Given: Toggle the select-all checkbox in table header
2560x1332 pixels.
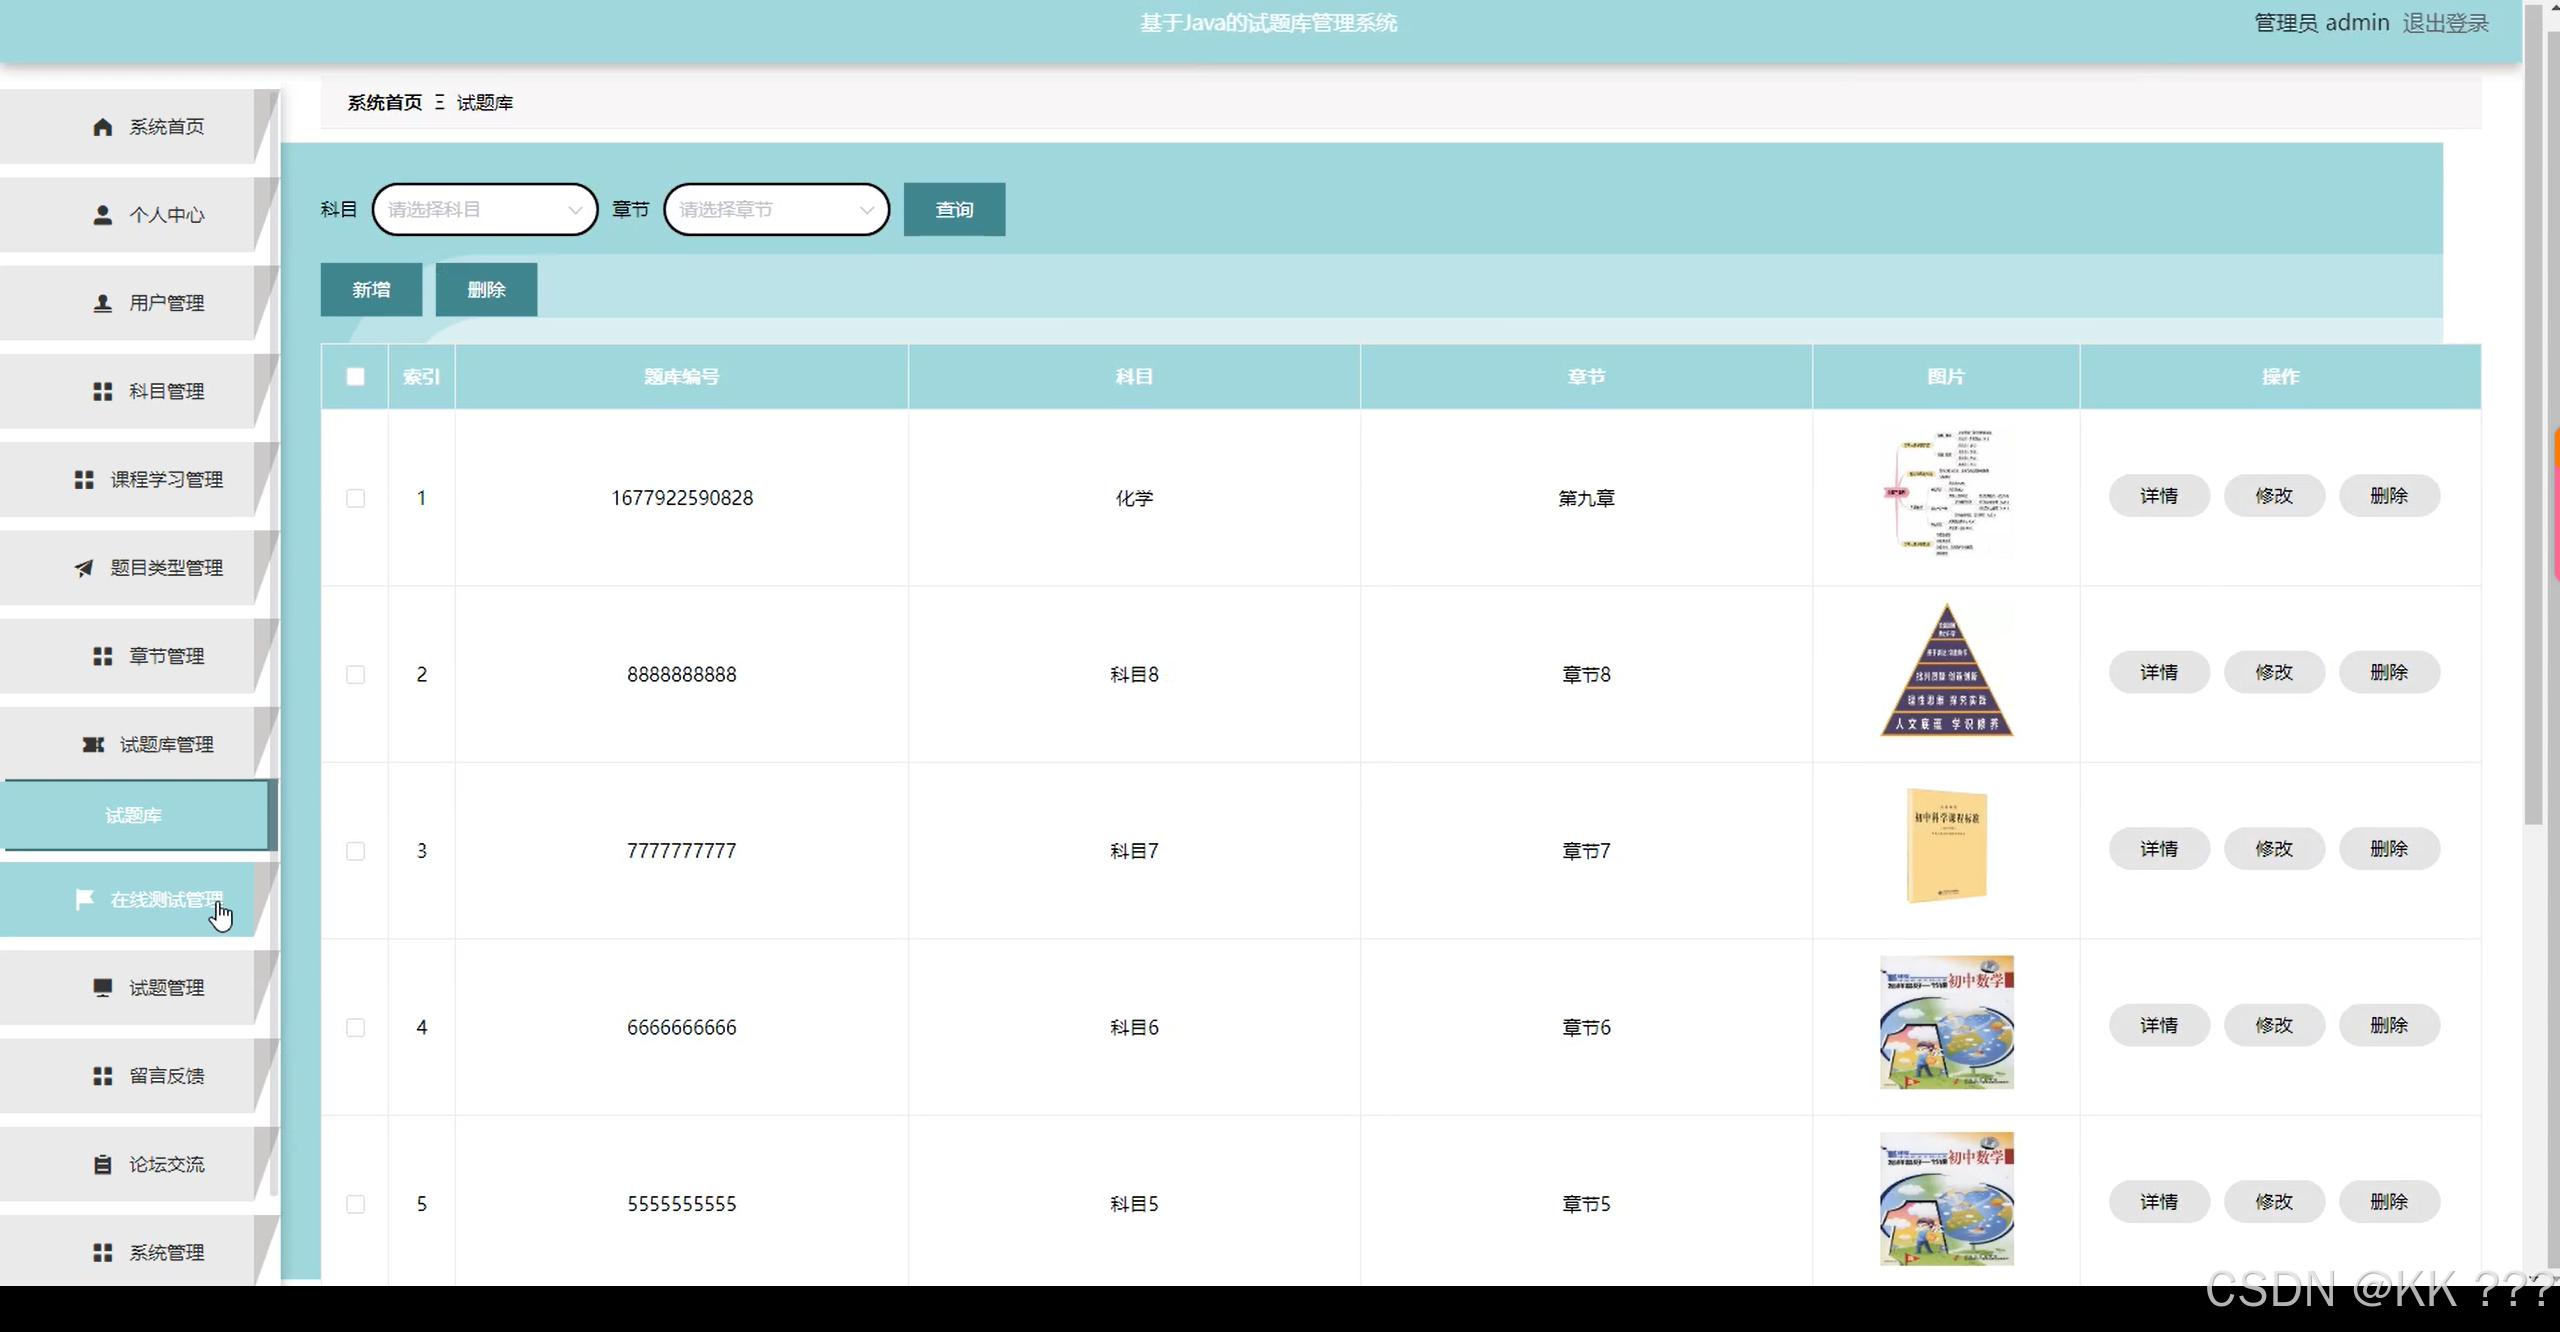Looking at the screenshot, I should click(355, 377).
